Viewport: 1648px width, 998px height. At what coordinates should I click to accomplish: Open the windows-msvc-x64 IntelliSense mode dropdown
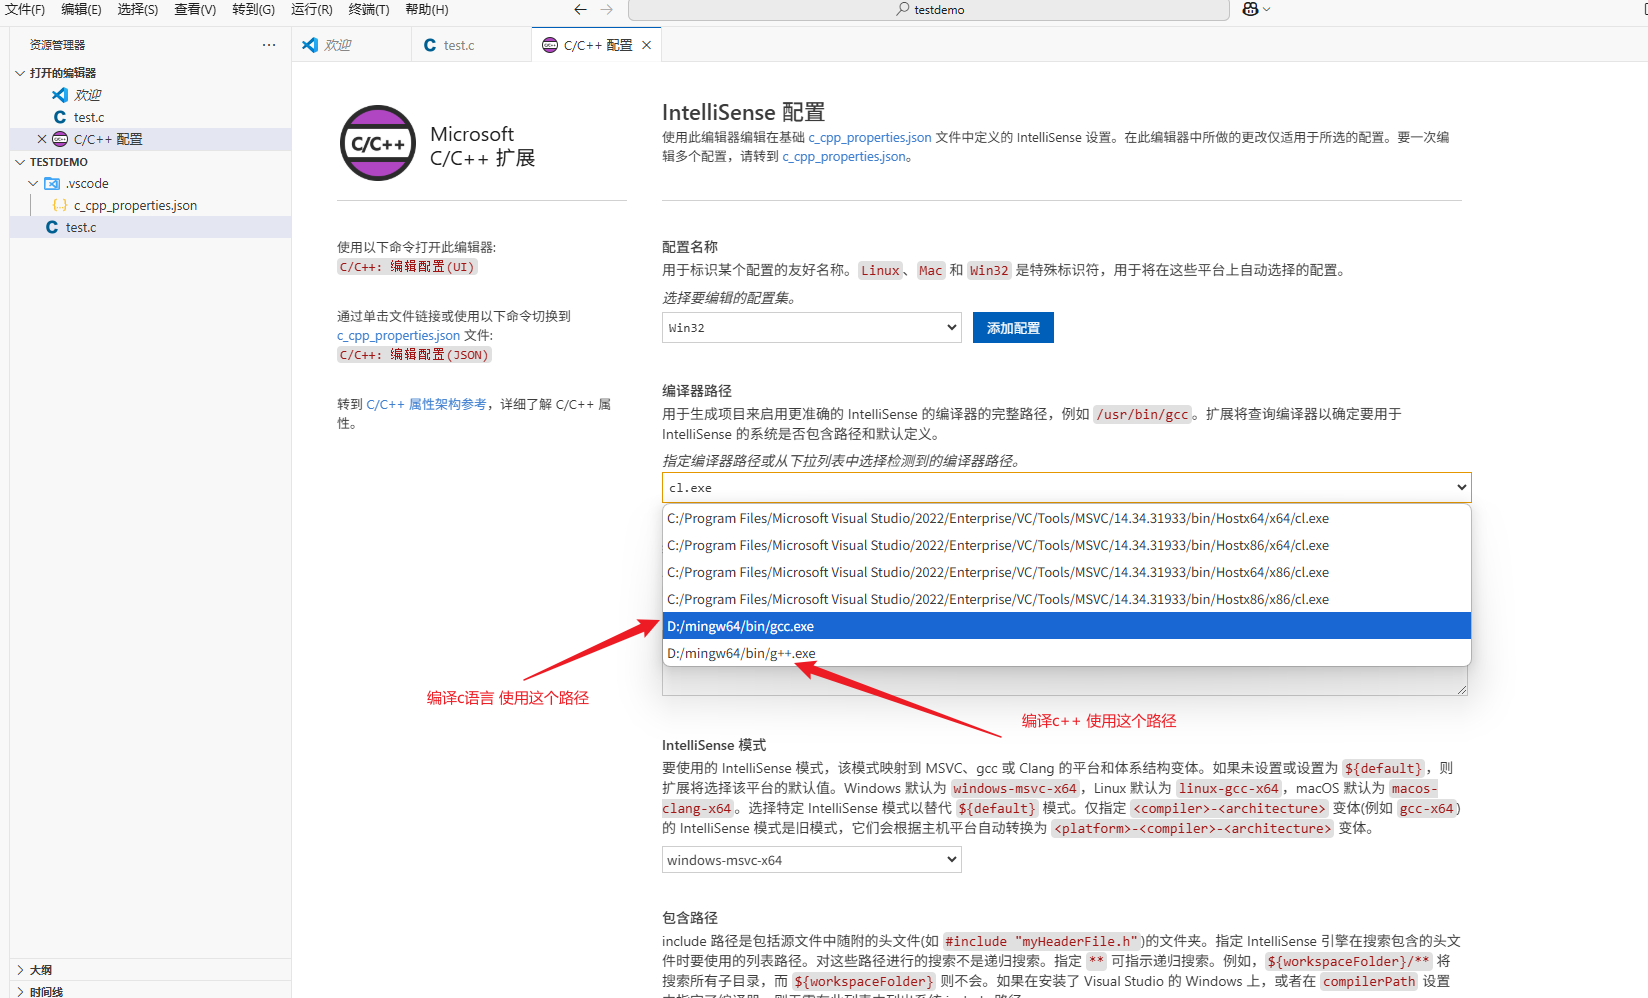pos(811,859)
